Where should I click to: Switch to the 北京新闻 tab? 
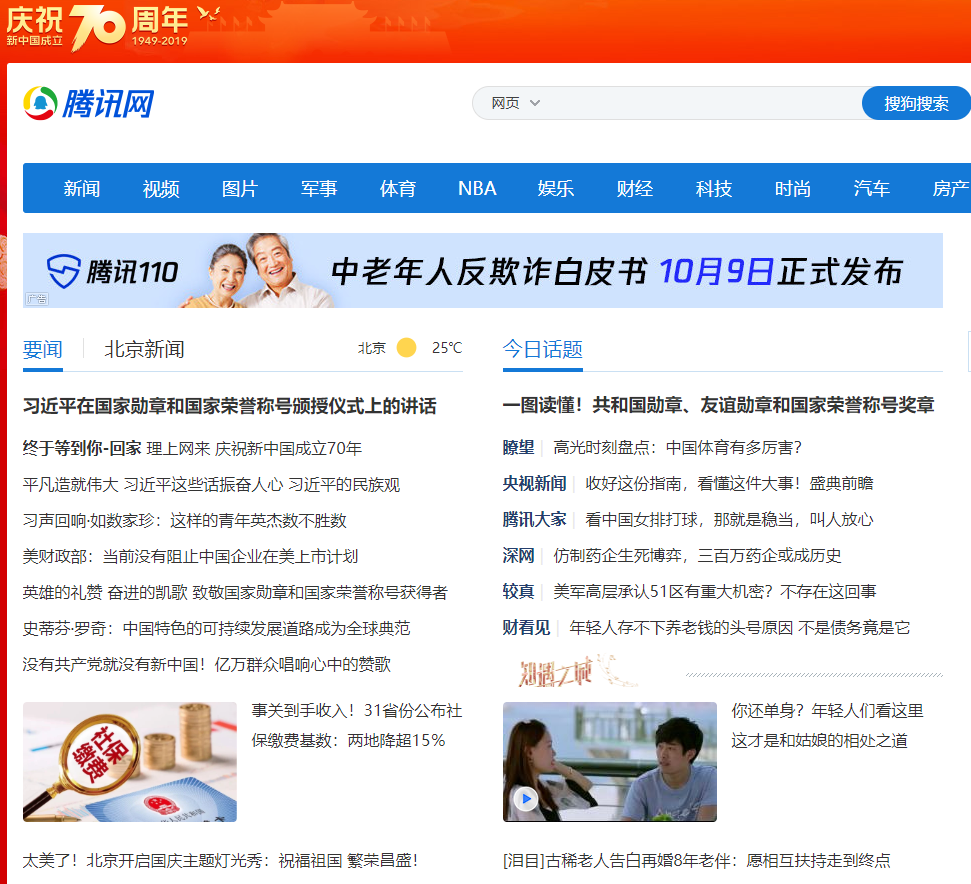coord(144,350)
